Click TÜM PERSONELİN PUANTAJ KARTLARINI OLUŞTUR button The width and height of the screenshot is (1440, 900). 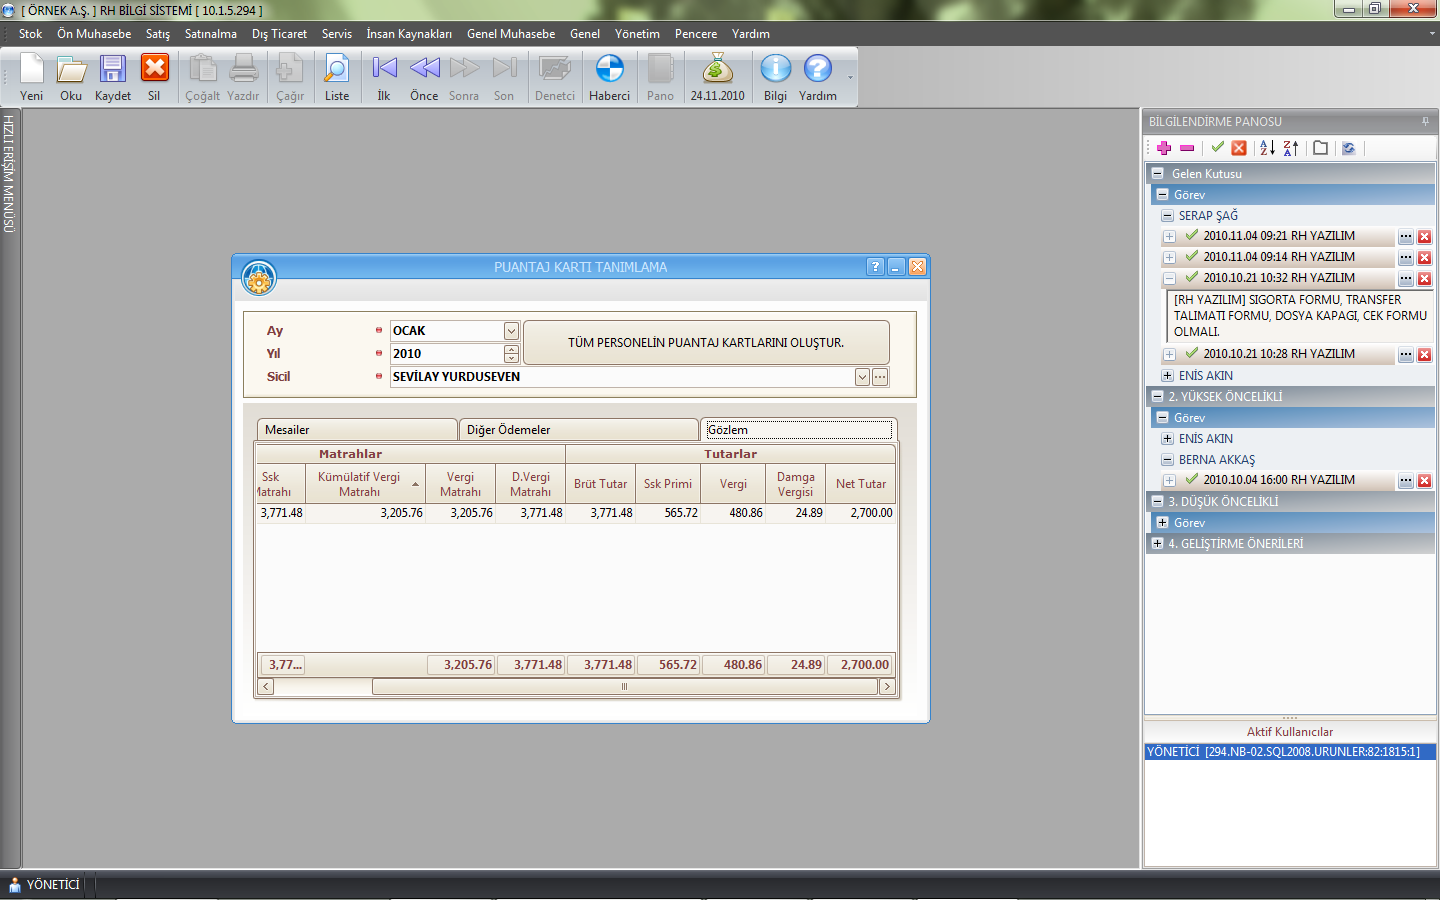click(706, 343)
